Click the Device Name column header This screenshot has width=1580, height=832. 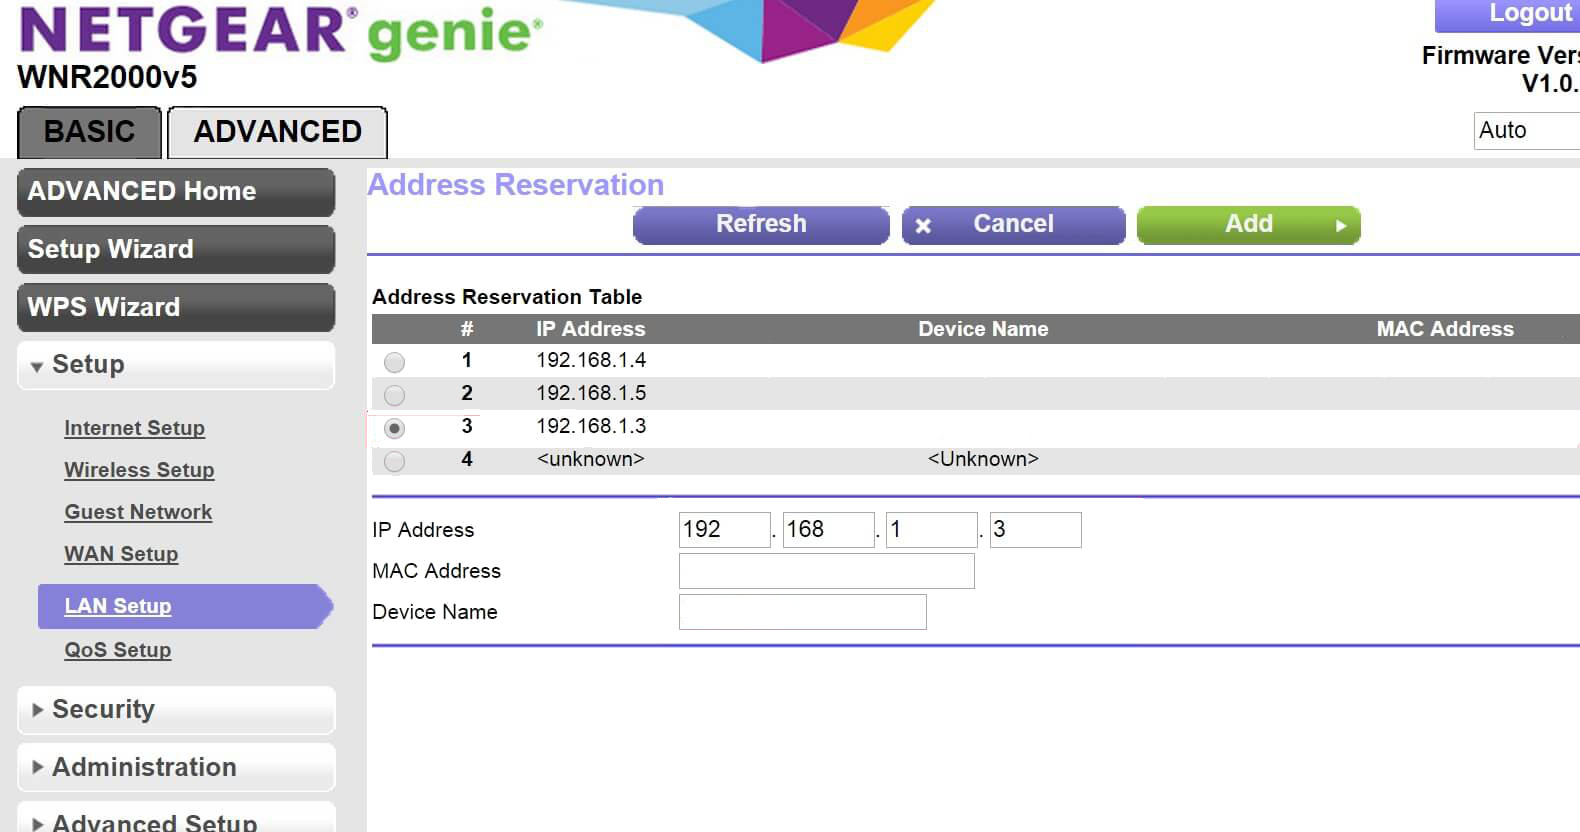tap(983, 329)
